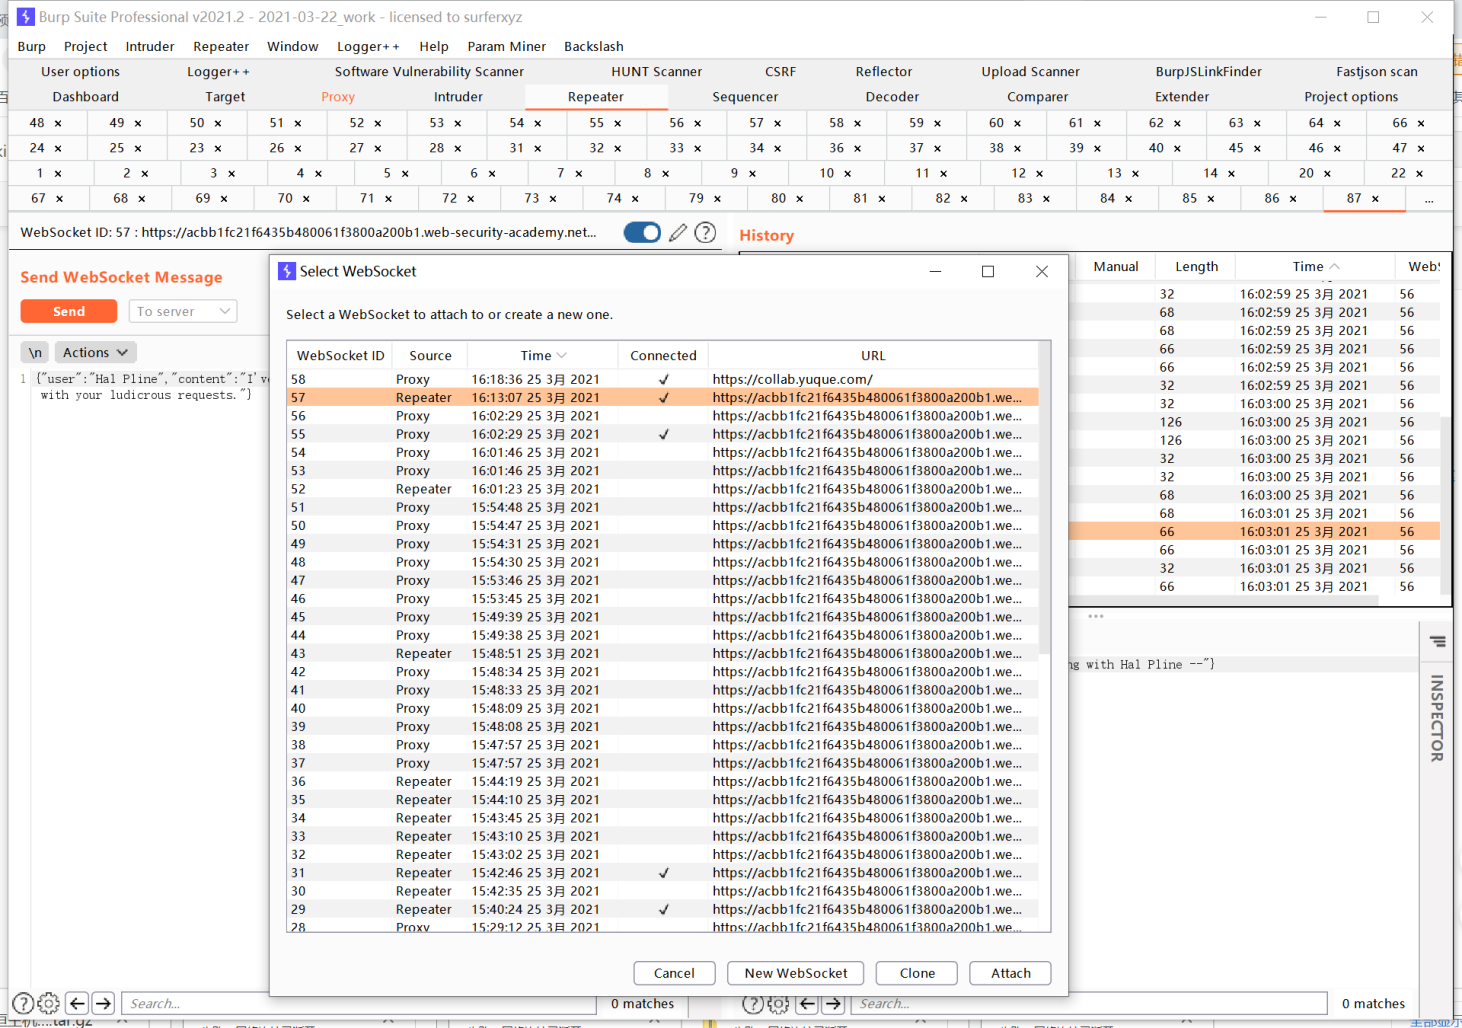The height and width of the screenshot is (1028, 1462).
Task: Click Select WebSocket dialog Burp icon
Action: (x=287, y=271)
